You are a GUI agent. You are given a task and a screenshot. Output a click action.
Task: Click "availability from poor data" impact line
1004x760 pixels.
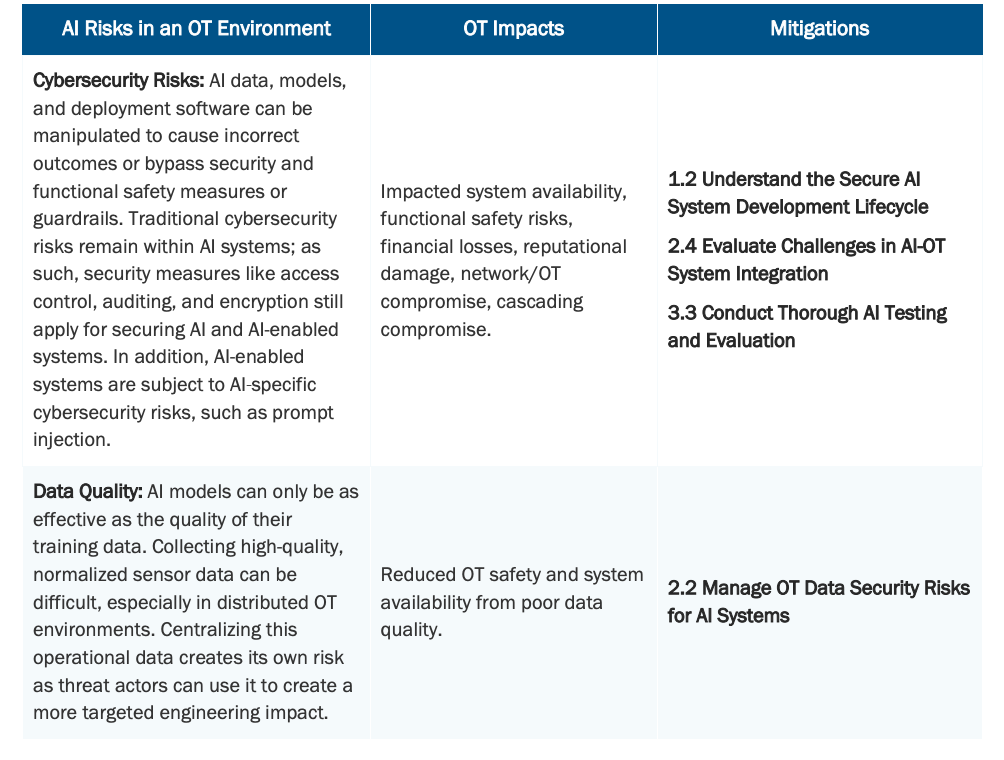click(x=491, y=602)
